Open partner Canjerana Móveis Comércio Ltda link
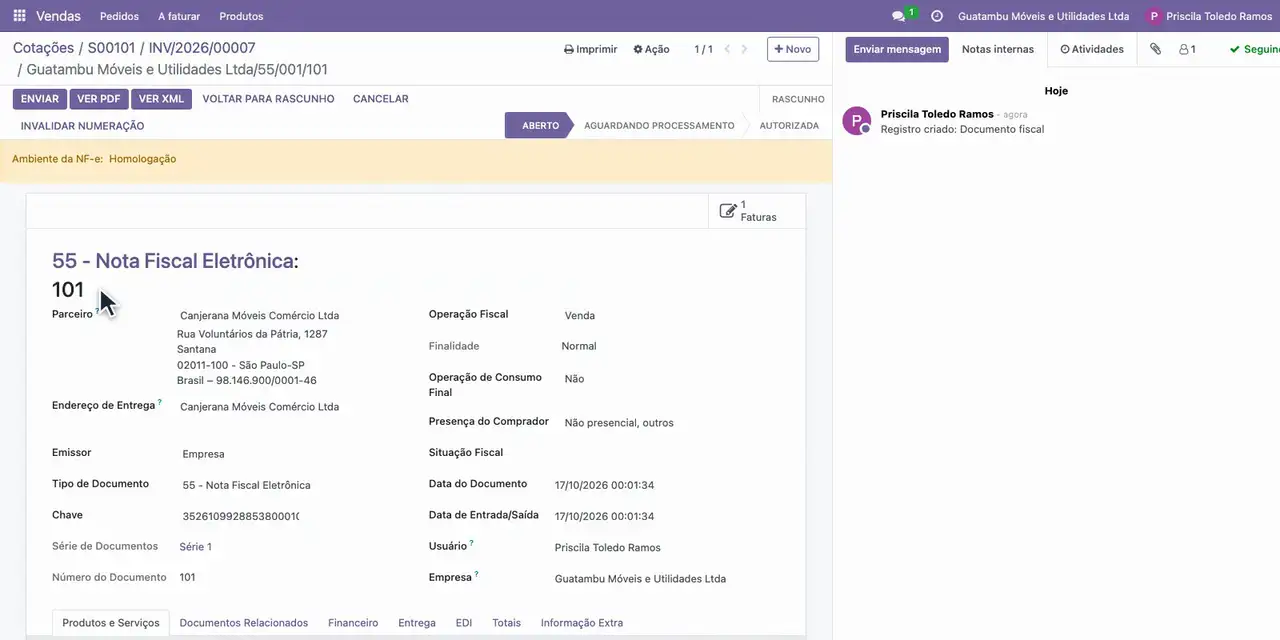1280x640 pixels. coord(259,316)
